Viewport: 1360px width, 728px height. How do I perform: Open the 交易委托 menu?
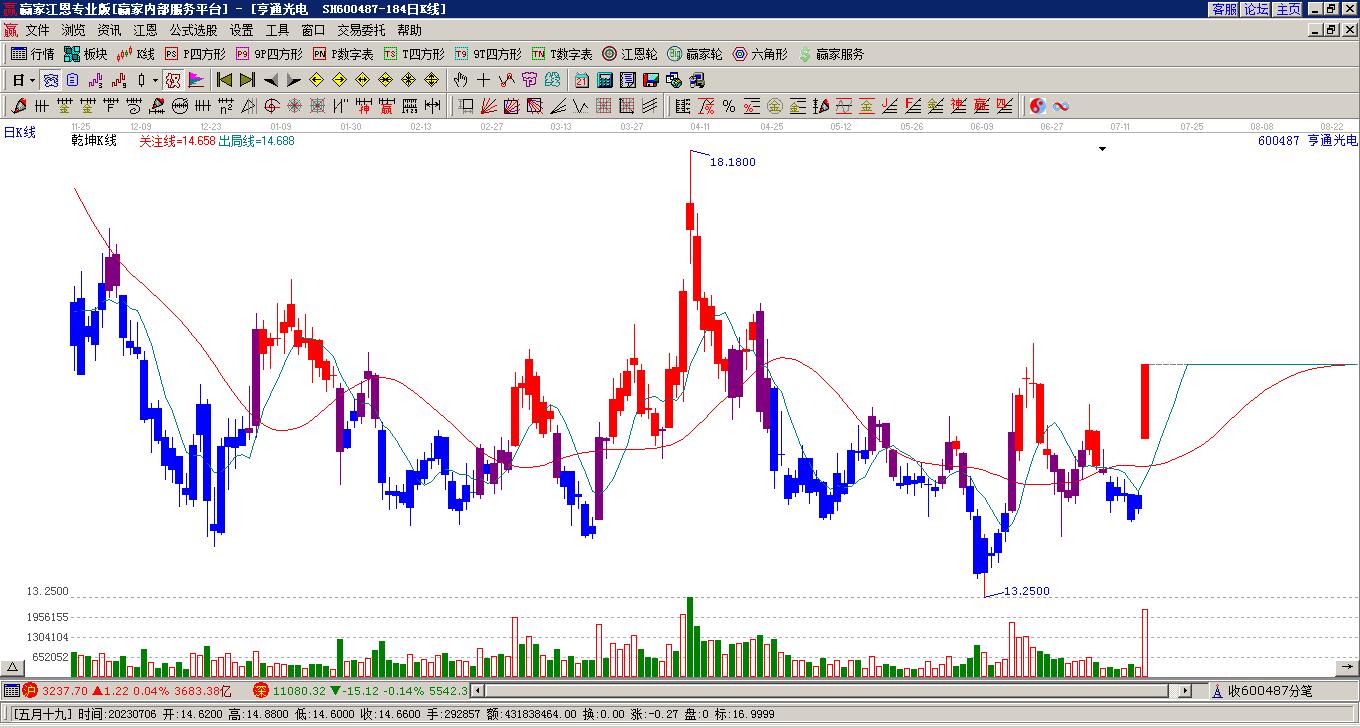point(361,31)
